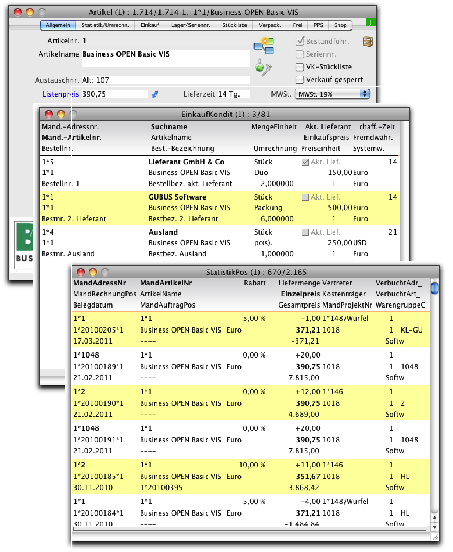
Task: Click the total 4.689,00
Action: coord(304,414)
